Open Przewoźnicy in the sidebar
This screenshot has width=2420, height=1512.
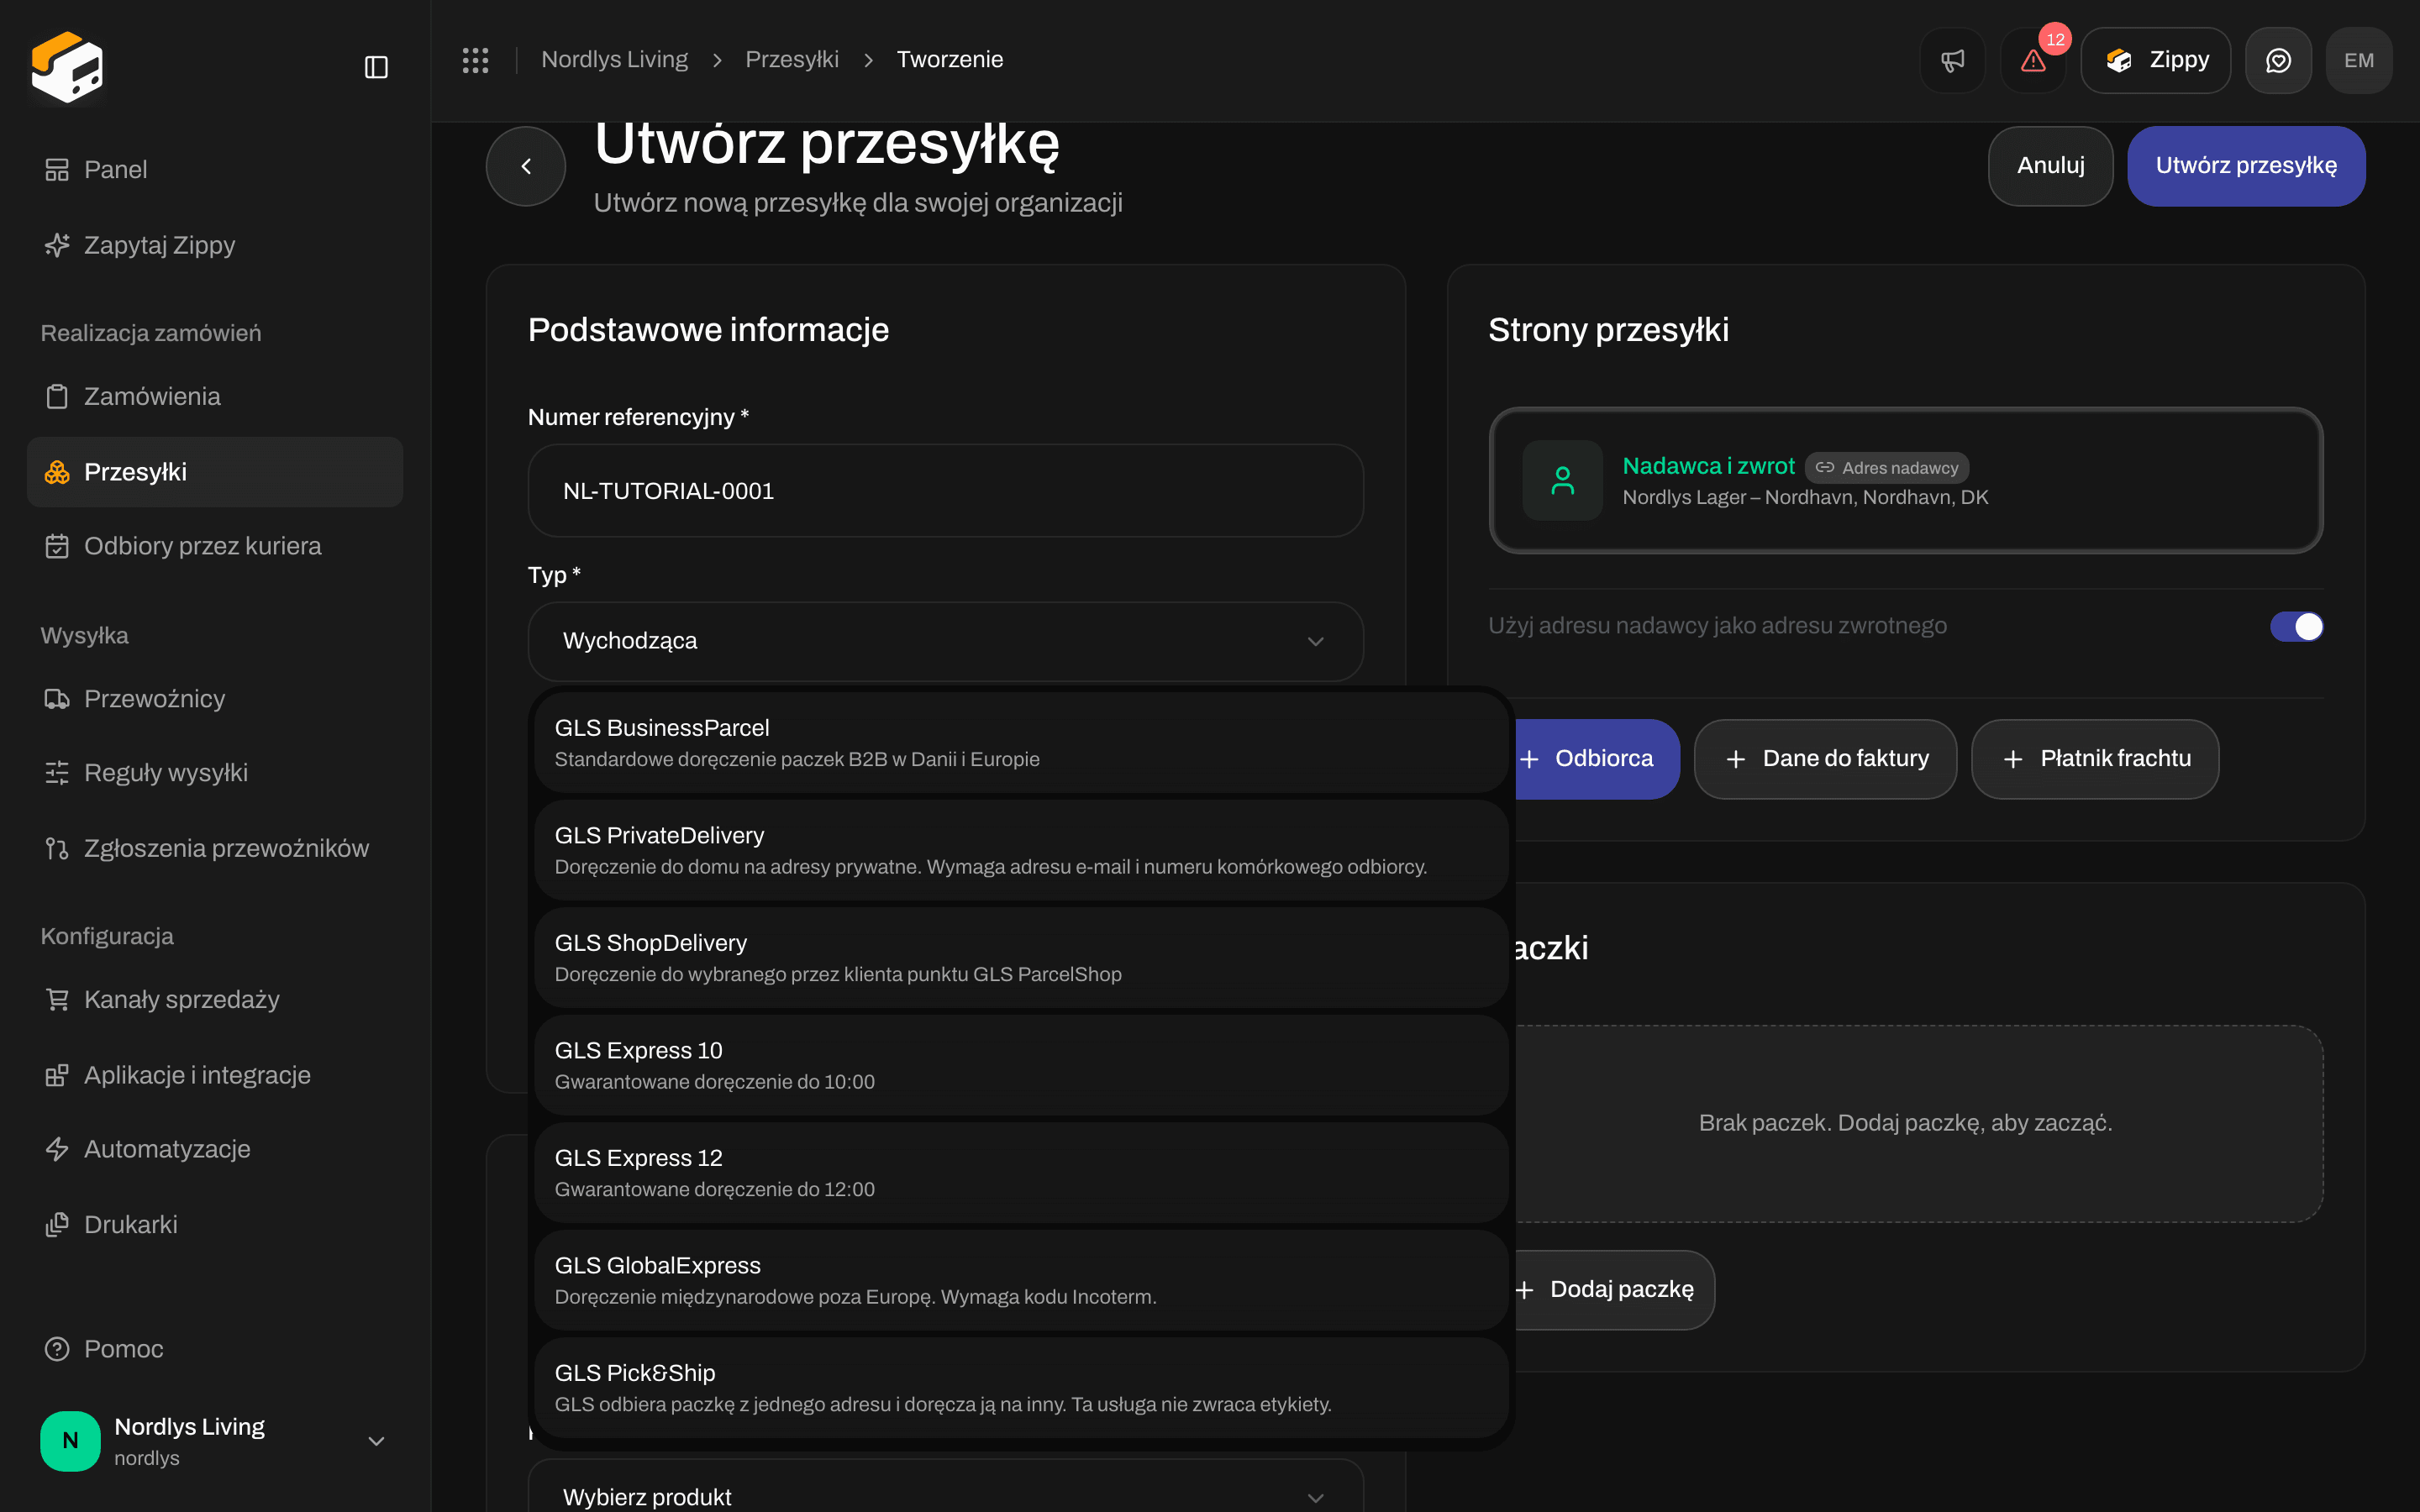pos(215,698)
